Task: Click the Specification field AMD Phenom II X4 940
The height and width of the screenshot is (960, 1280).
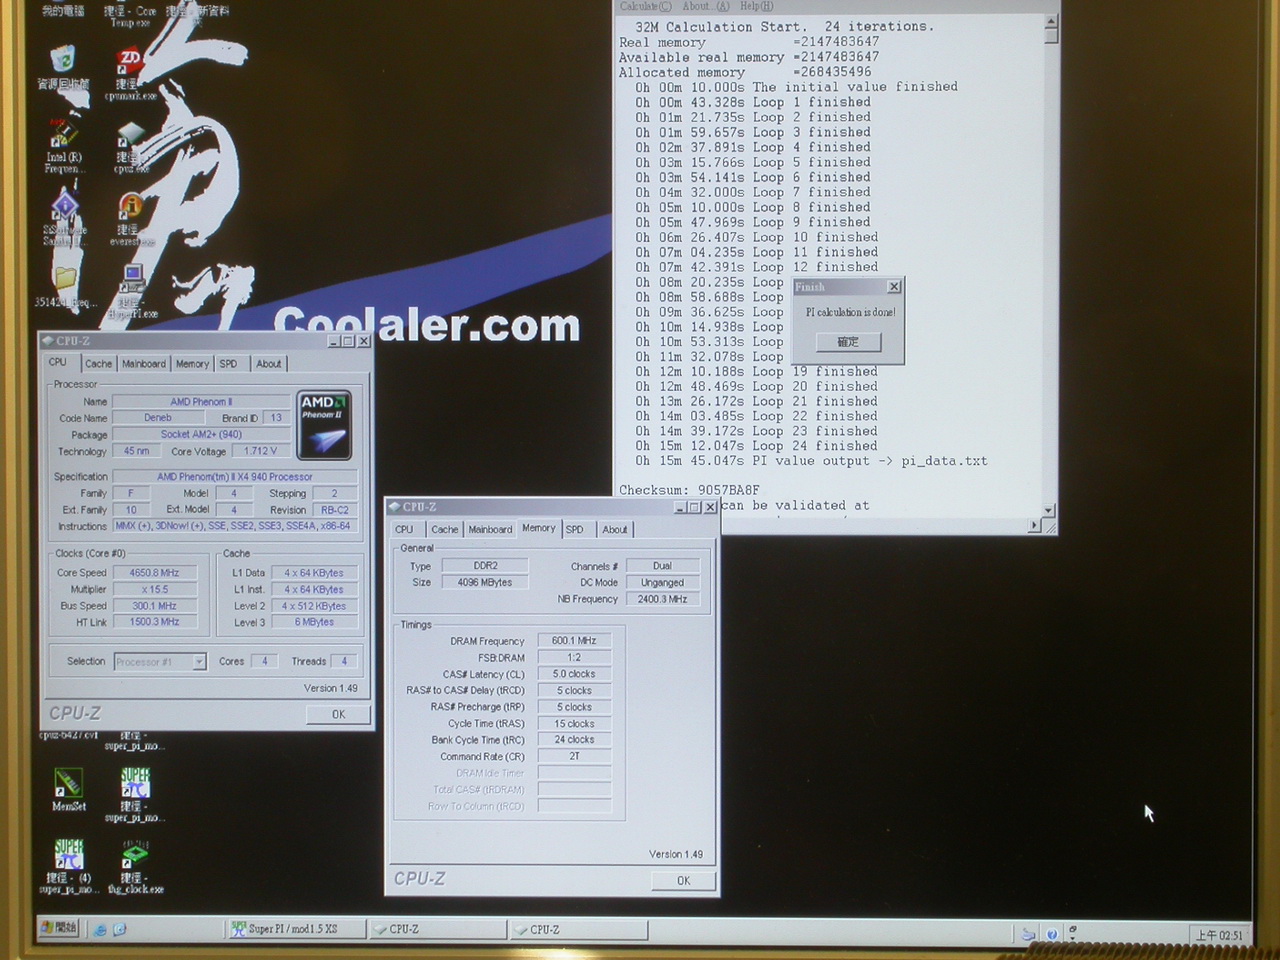Action: click(234, 477)
